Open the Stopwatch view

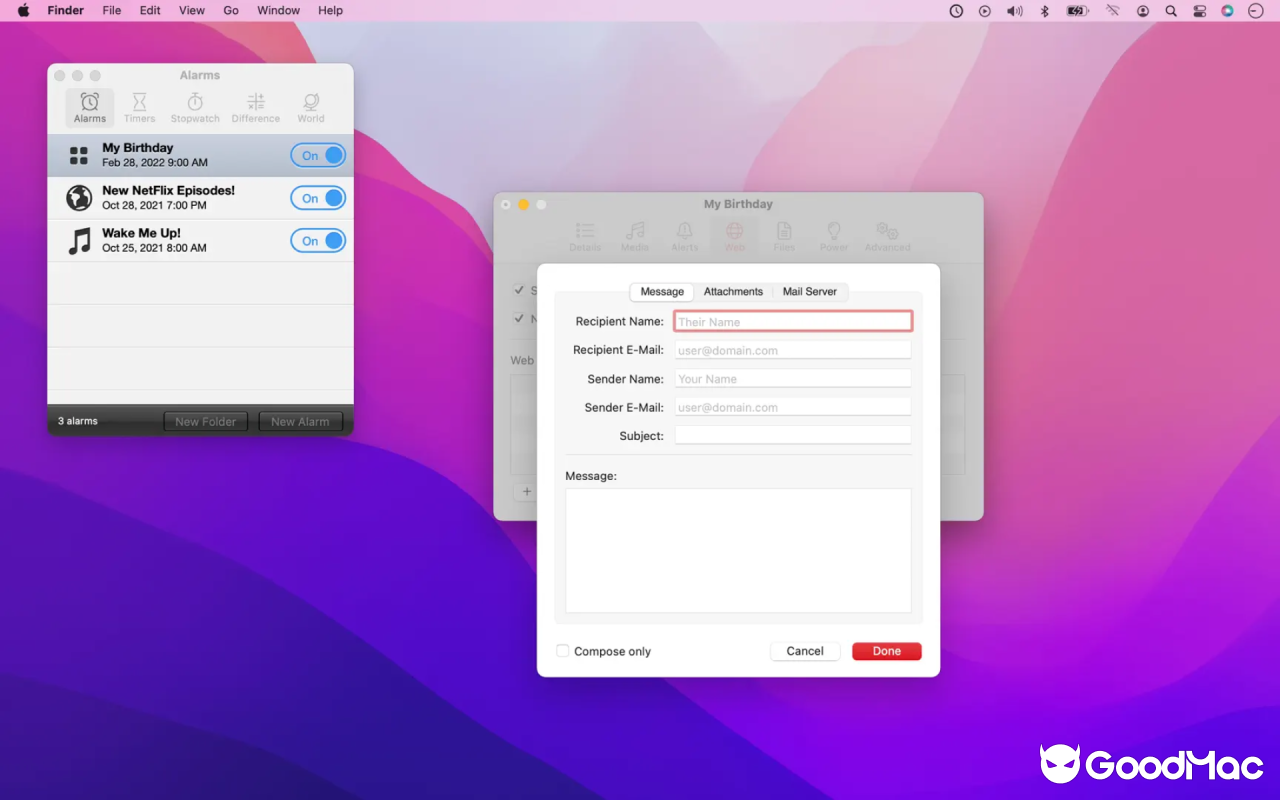tap(194, 107)
